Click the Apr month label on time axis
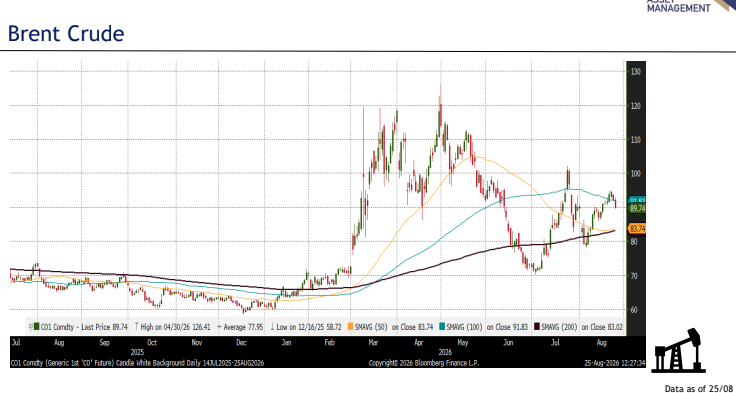736x393 pixels. pyautogui.click(x=419, y=343)
